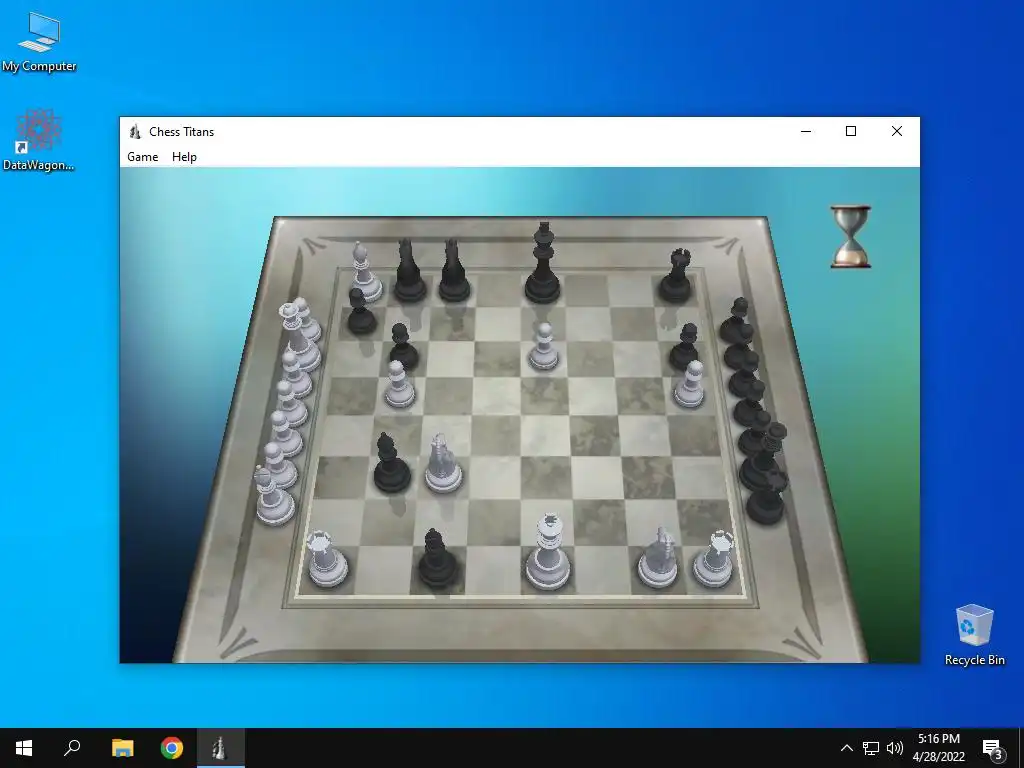Launch Google Chrome from the taskbar
The image size is (1024, 768).
click(172, 748)
